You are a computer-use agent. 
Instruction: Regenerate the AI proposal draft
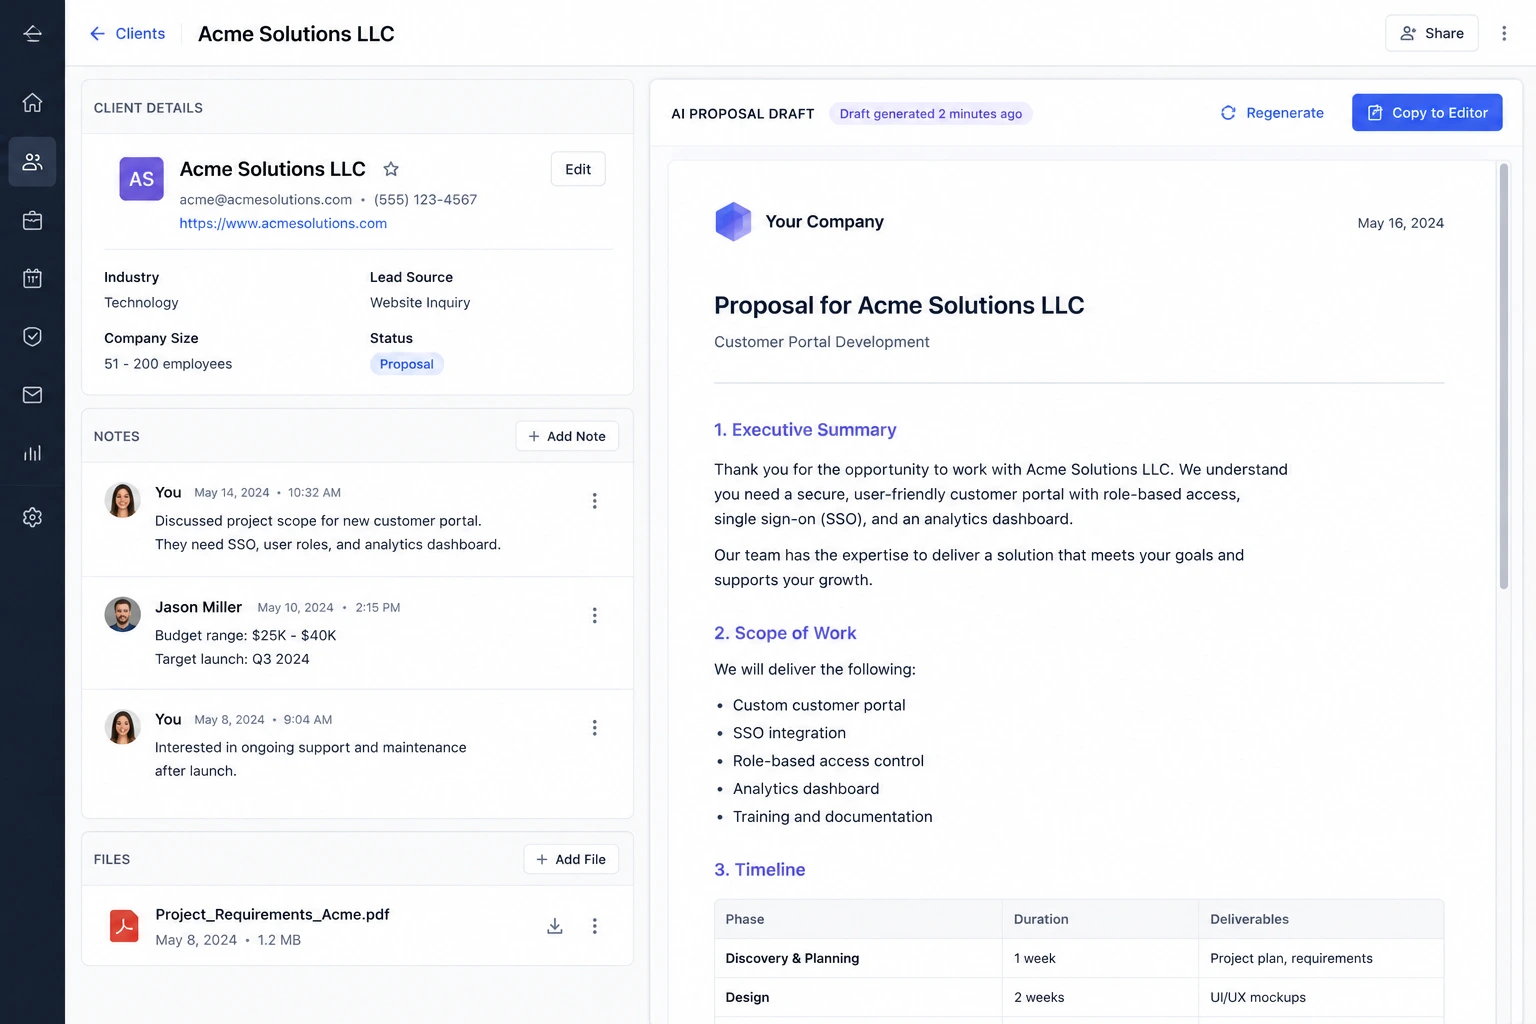click(1272, 113)
